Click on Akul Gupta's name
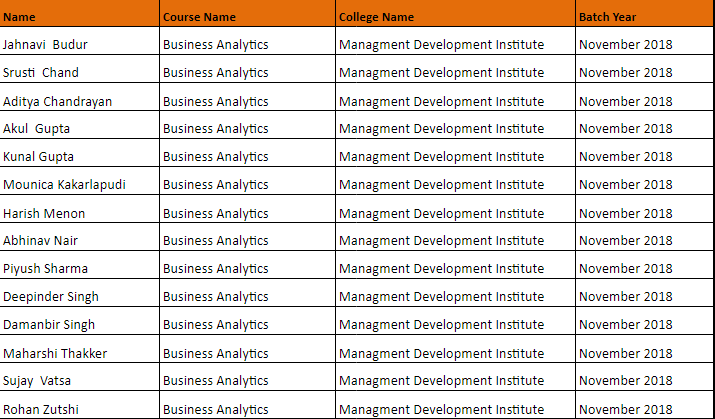The image size is (715, 419). pos(37,128)
